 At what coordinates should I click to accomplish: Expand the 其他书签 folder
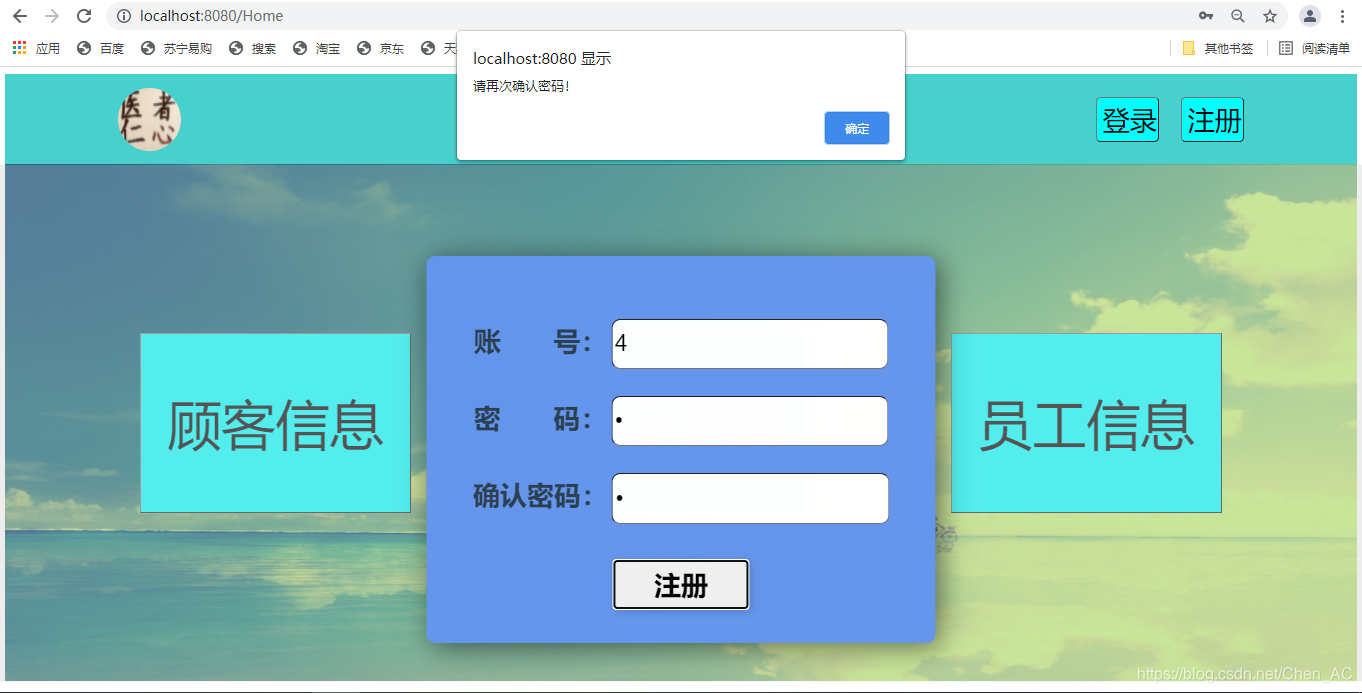point(1218,47)
